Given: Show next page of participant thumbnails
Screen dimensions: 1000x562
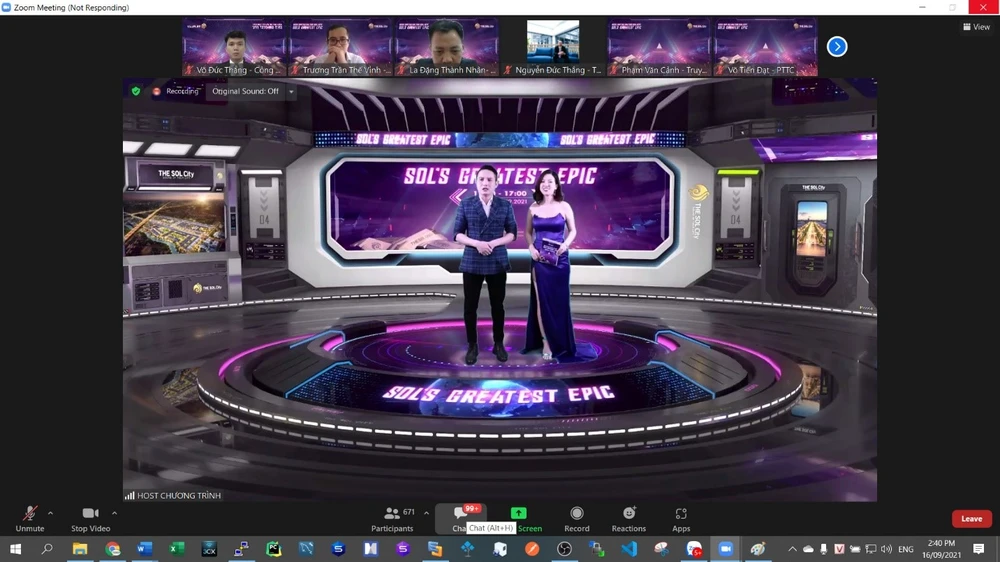Looking at the screenshot, I should tap(837, 46).
